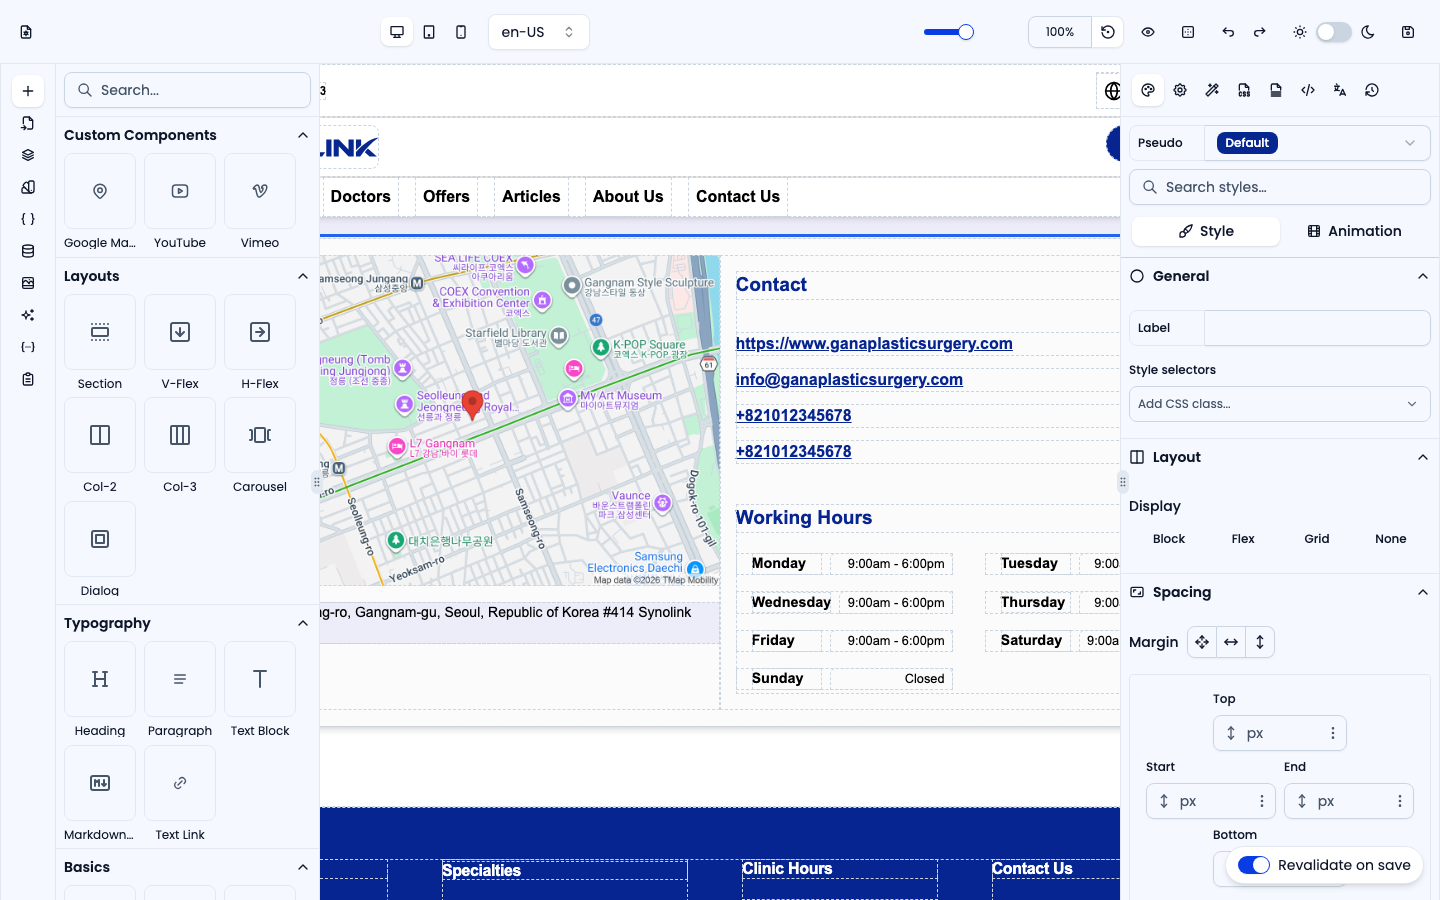Screen dimensions: 1440x900
Task: Set Display to None
Action: (1391, 539)
